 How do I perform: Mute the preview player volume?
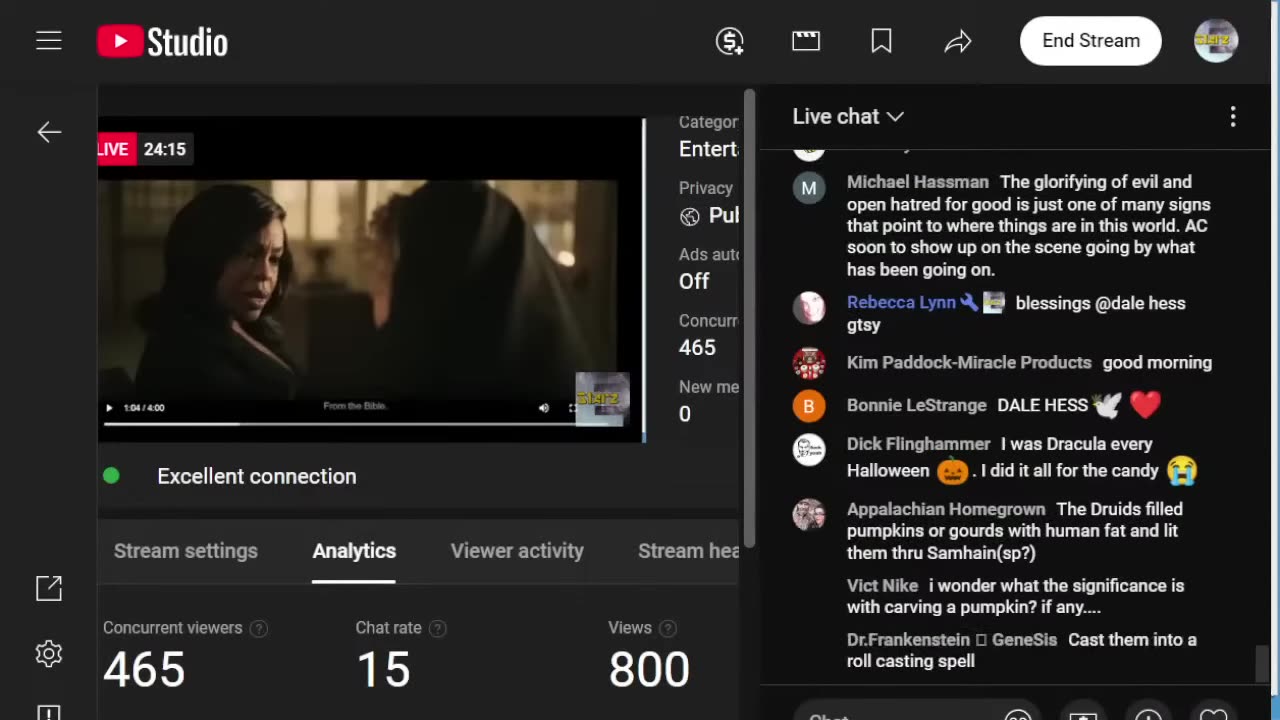(544, 408)
